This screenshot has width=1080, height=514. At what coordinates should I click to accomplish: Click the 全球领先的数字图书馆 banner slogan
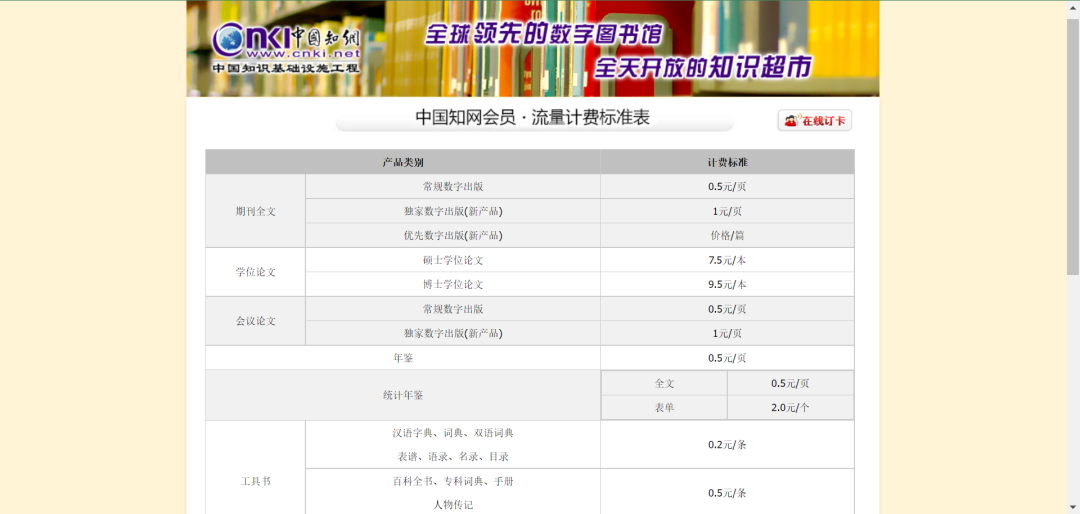pos(543,34)
